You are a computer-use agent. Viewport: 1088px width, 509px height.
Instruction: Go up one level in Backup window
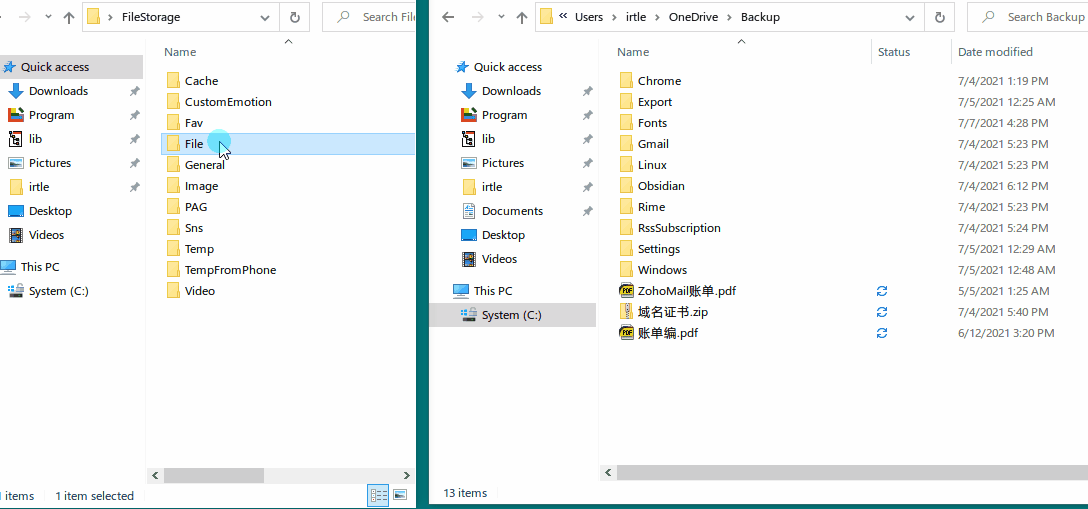click(x=521, y=17)
